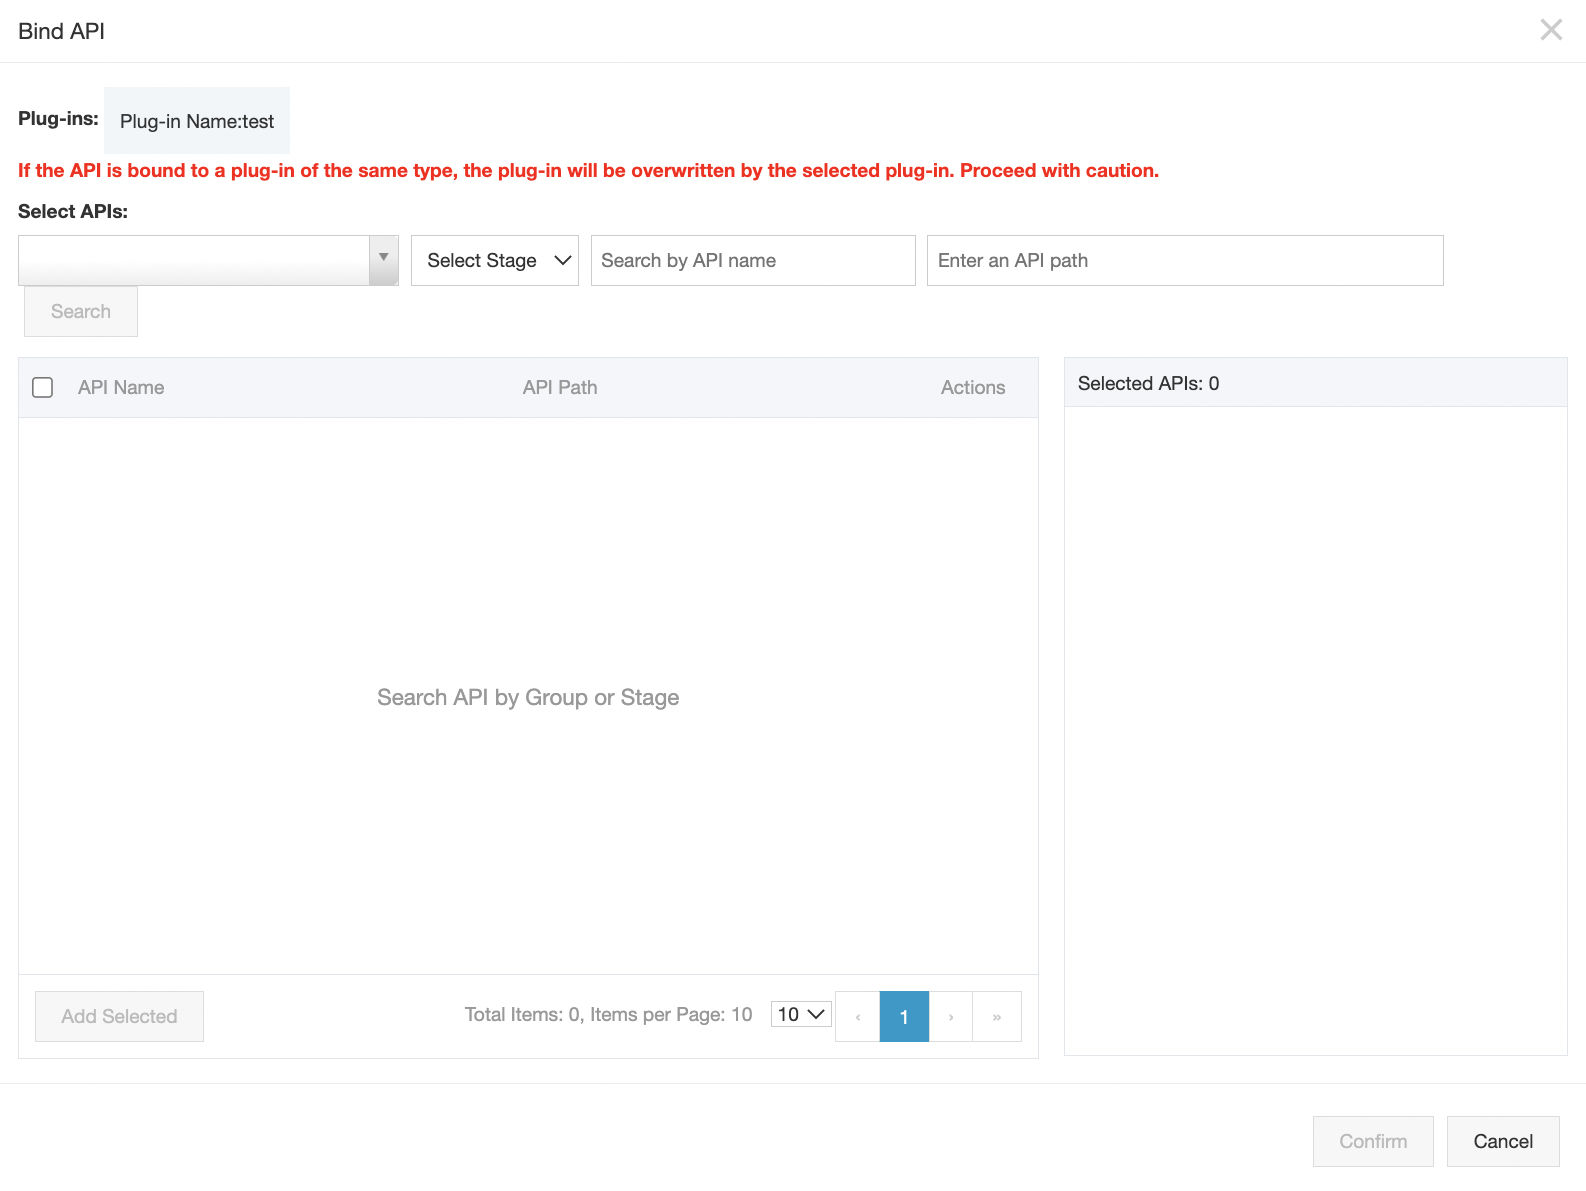
Task: Click the Search API by Group or Stage message
Action: [528, 697]
